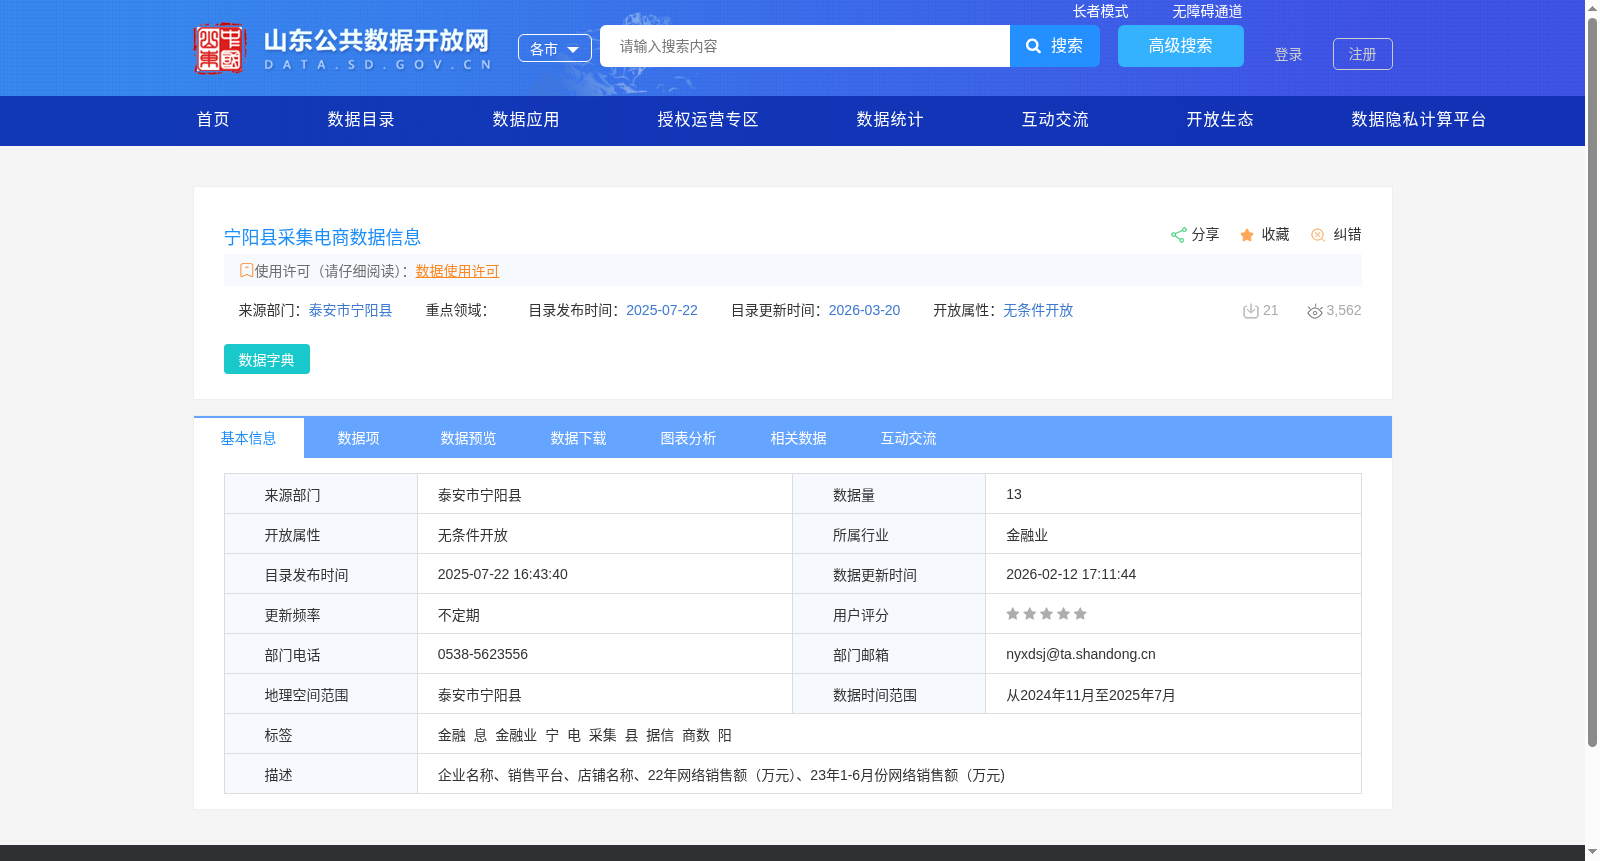Click the title 宁阳县采集电商数据信息
This screenshot has width=1600, height=861.
tap(322, 237)
